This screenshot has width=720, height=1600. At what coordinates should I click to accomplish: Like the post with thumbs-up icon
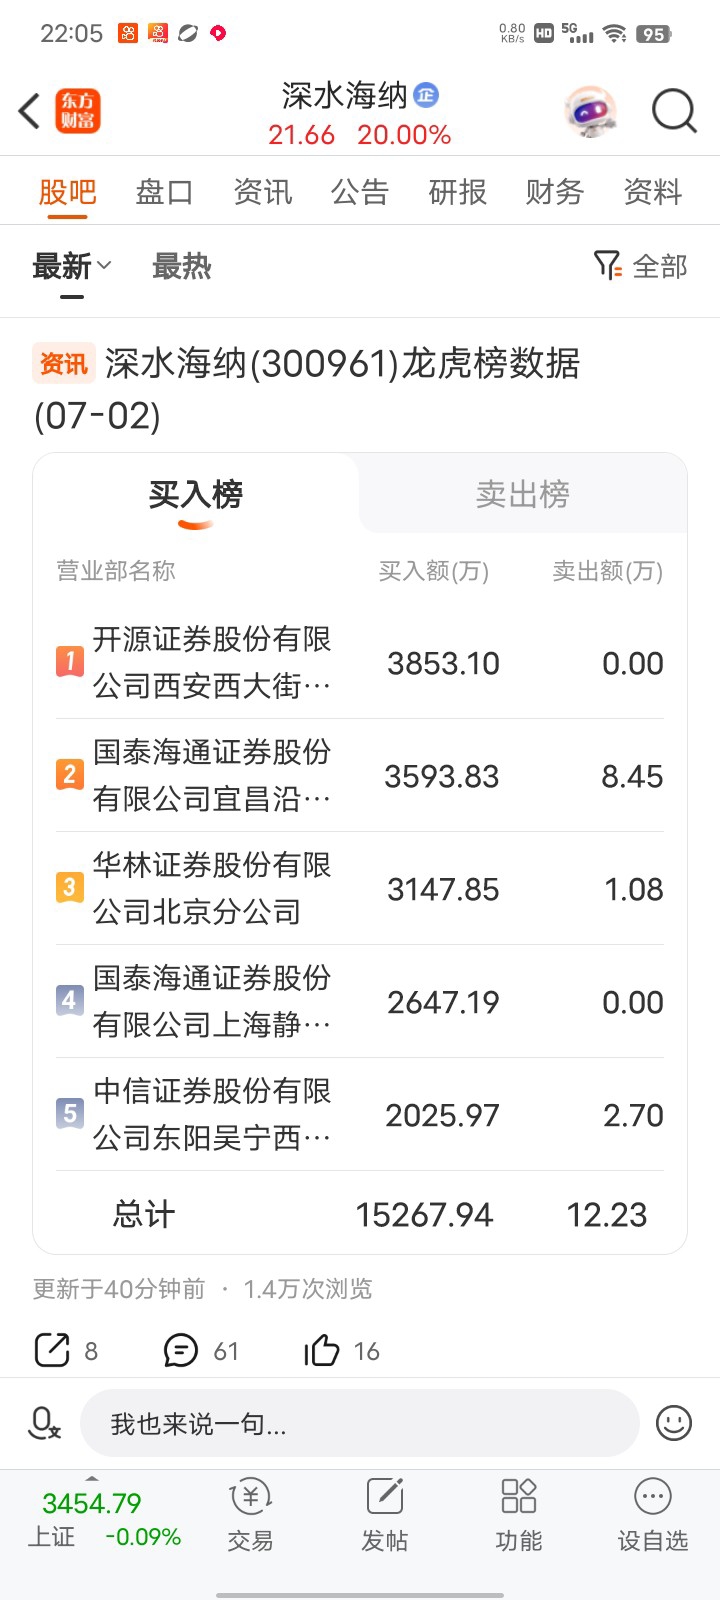click(x=322, y=1350)
